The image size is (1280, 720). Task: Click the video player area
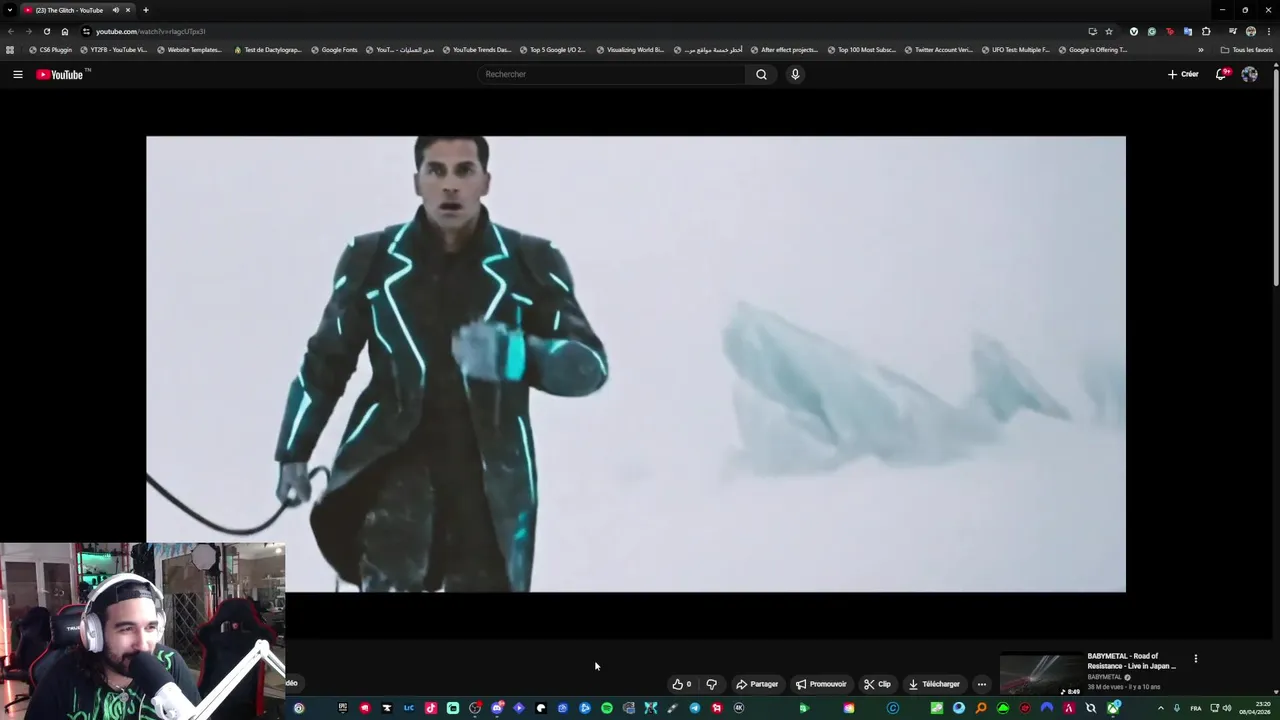[x=636, y=364]
